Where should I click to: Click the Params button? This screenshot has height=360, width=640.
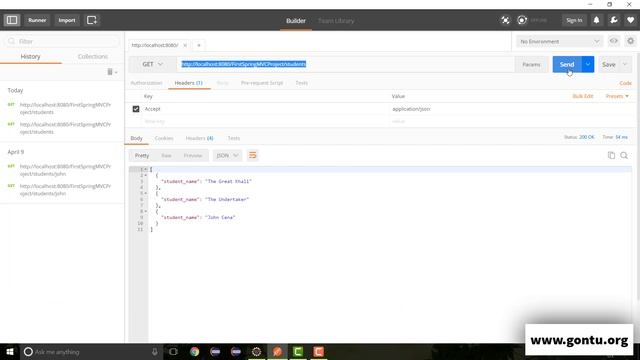coord(531,64)
